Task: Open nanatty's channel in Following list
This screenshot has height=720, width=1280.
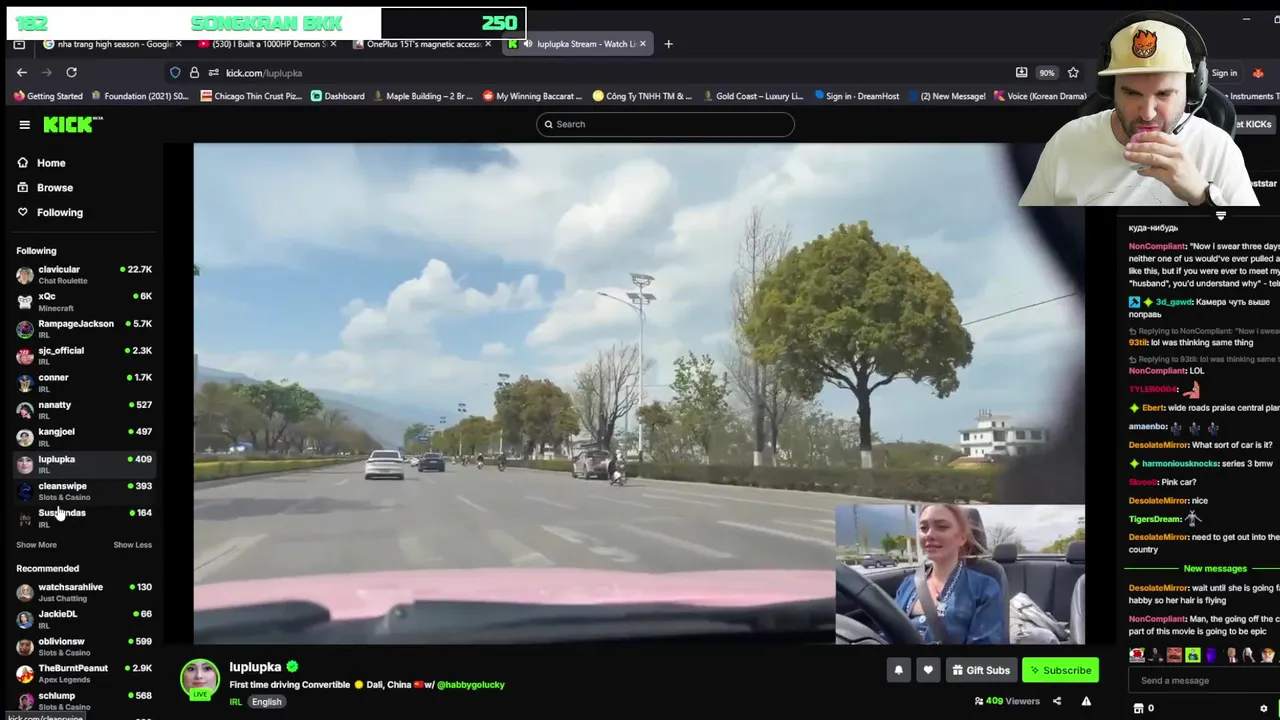Action: (x=84, y=409)
